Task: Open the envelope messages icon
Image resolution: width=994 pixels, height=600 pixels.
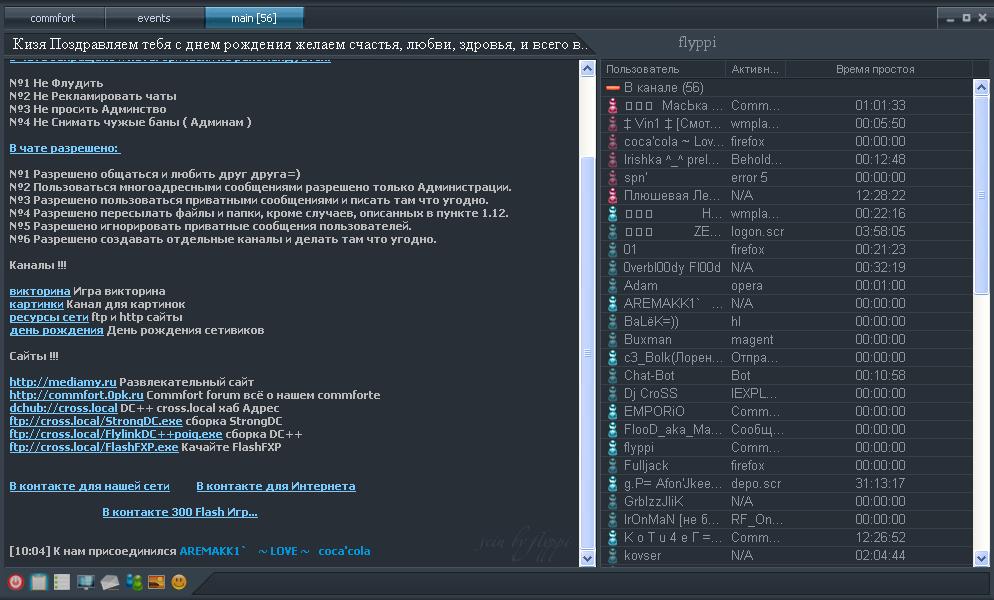Action: pos(109,582)
